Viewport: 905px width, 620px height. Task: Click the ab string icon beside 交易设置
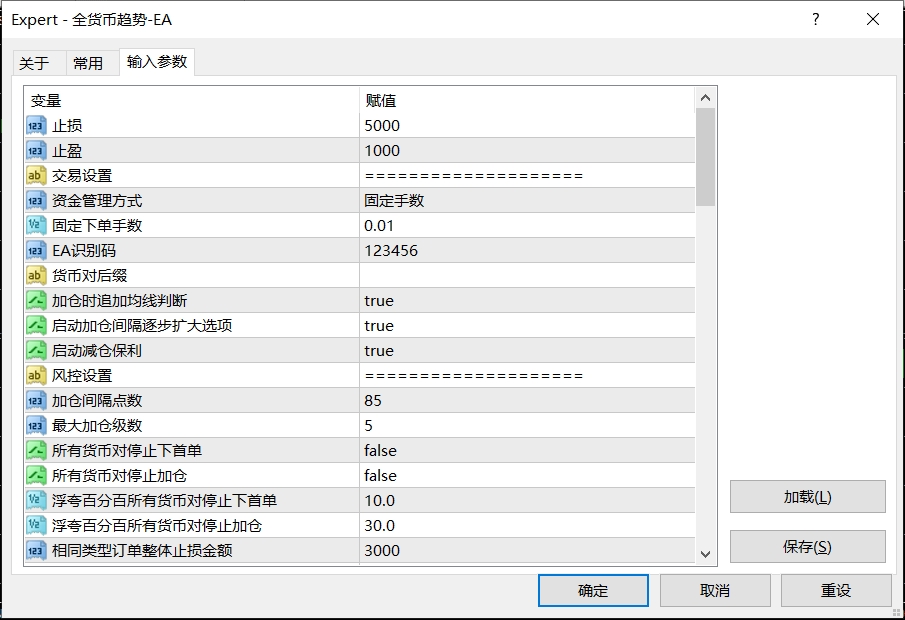coord(38,175)
